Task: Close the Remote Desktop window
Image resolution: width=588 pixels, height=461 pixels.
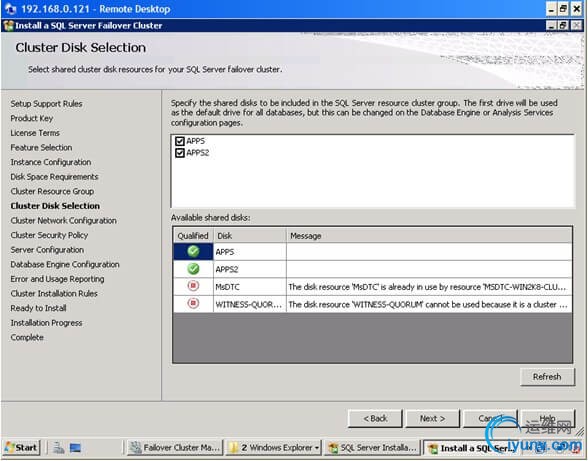Action: [x=576, y=9]
